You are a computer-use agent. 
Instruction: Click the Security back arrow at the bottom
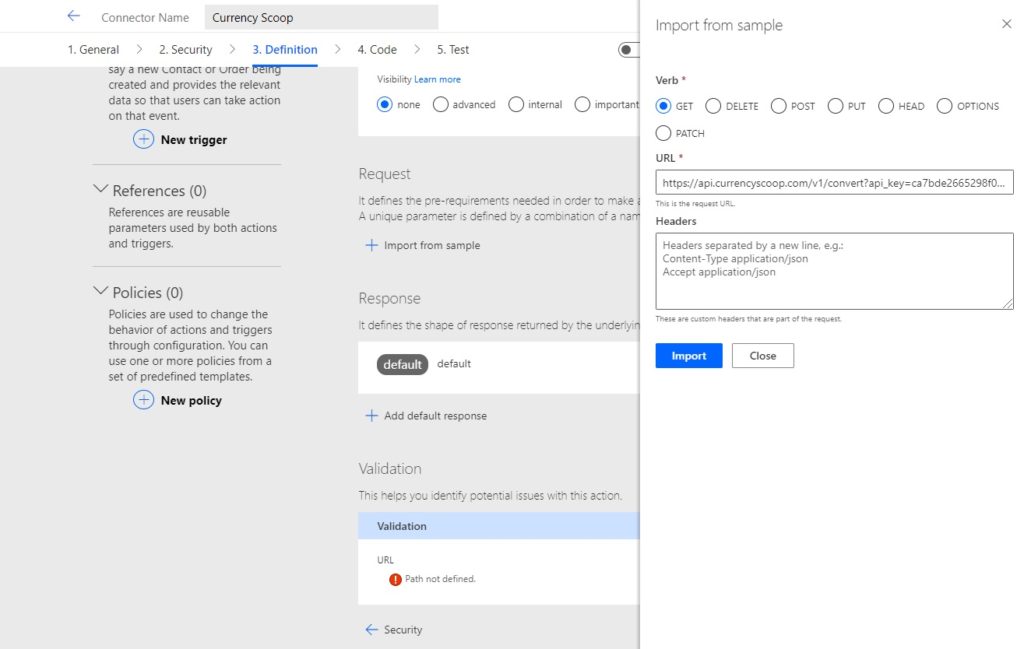coord(372,629)
